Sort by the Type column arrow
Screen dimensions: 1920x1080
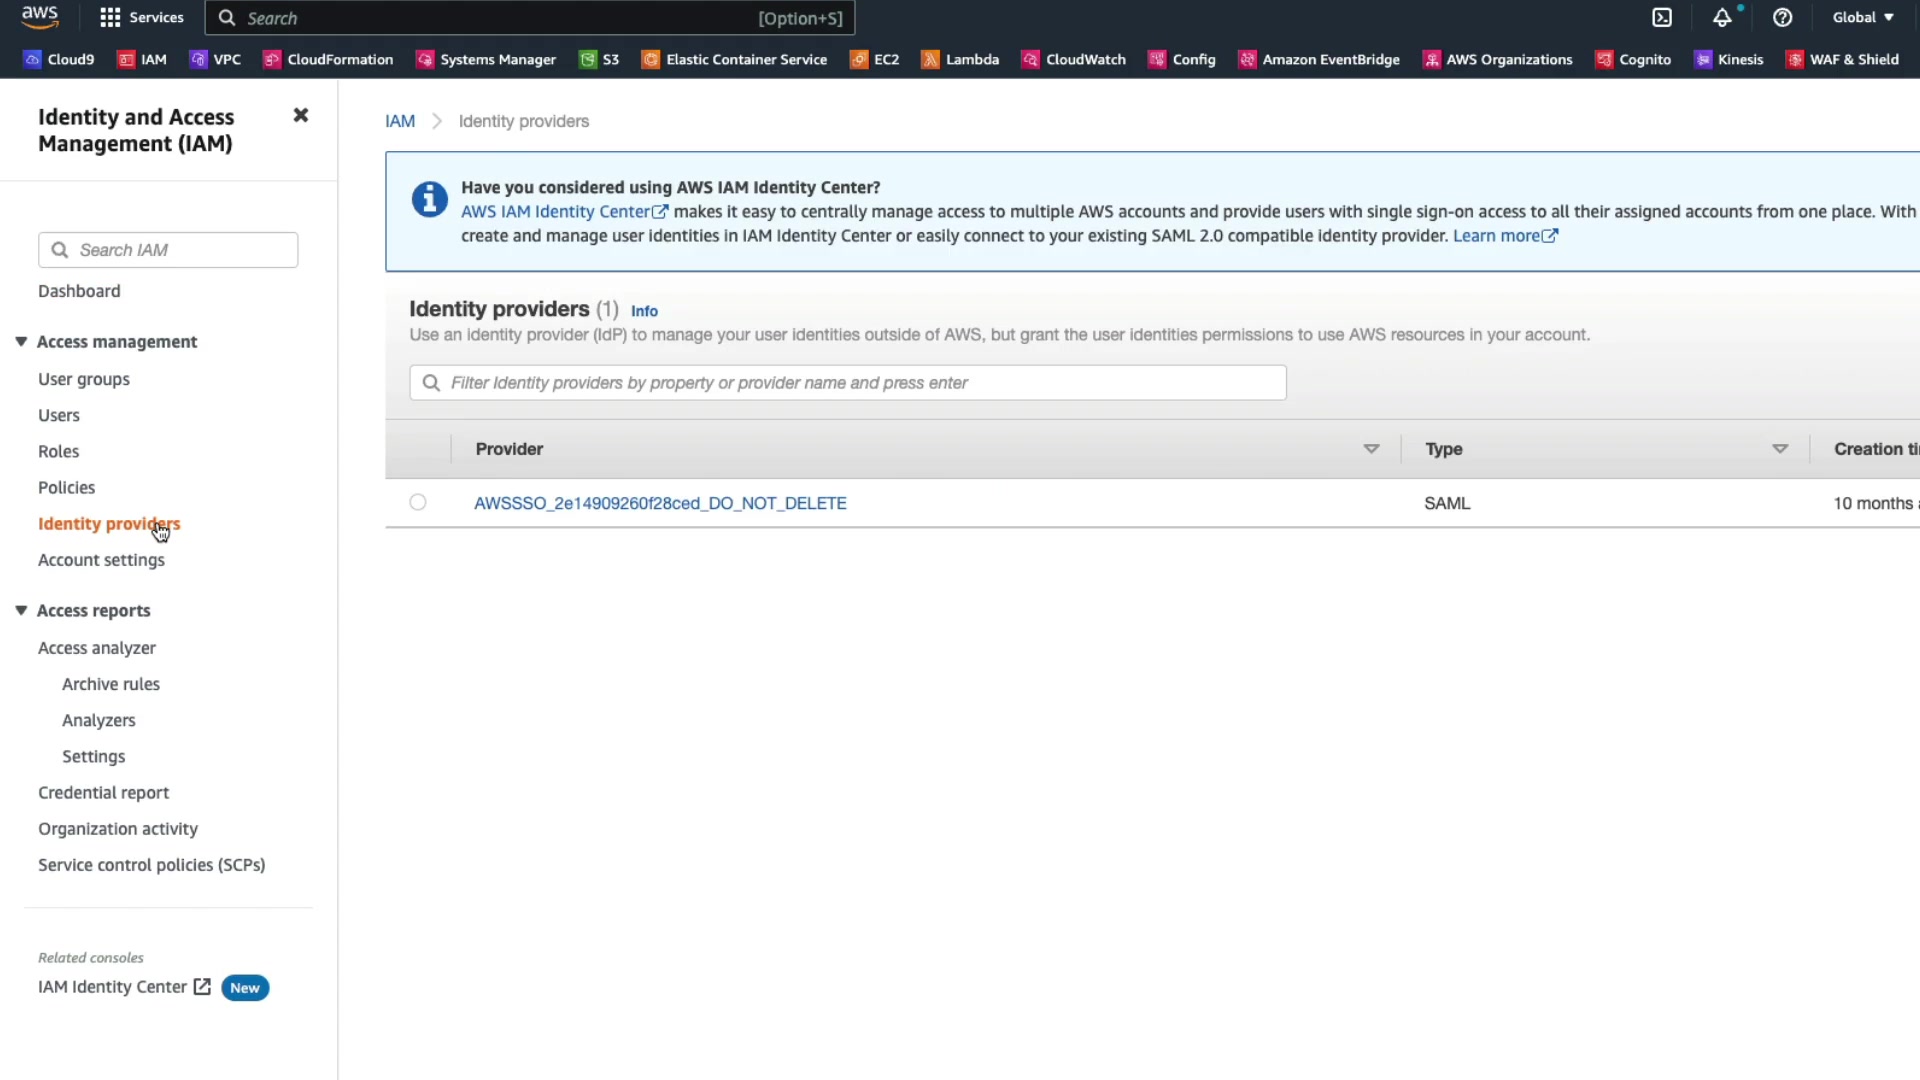[x=1780, y=449]
